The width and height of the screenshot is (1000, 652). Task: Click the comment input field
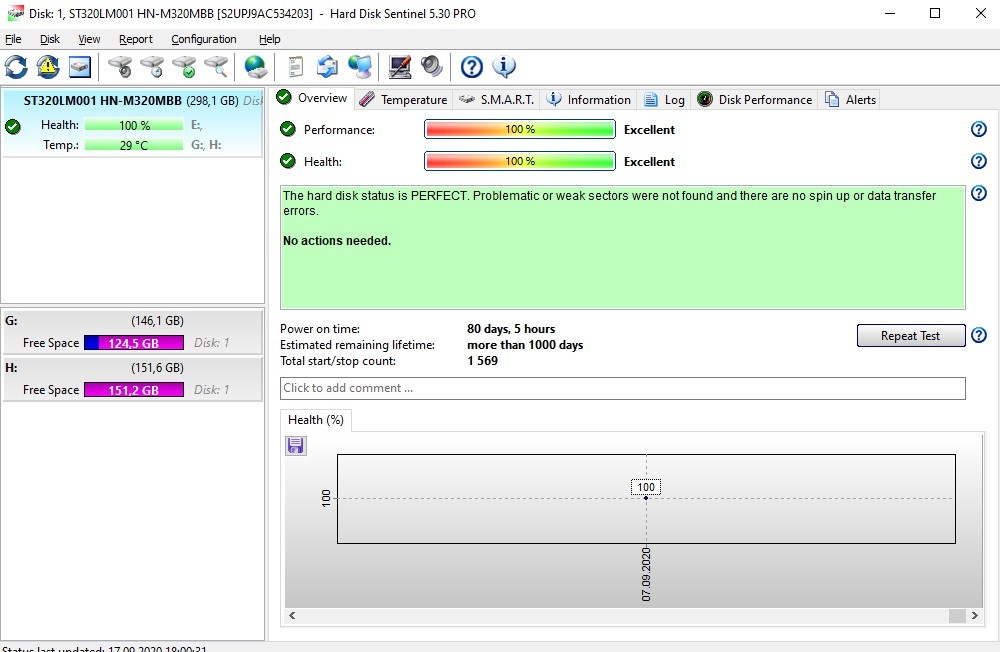[x=622, y=389]
